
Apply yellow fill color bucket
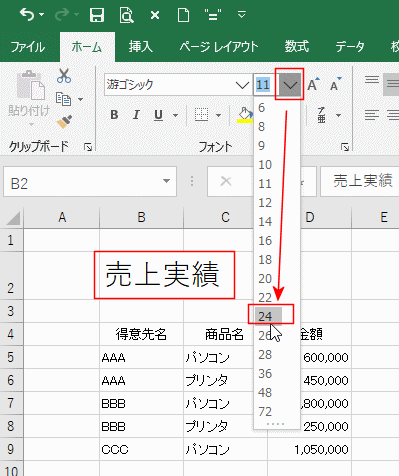click(245, 115)
